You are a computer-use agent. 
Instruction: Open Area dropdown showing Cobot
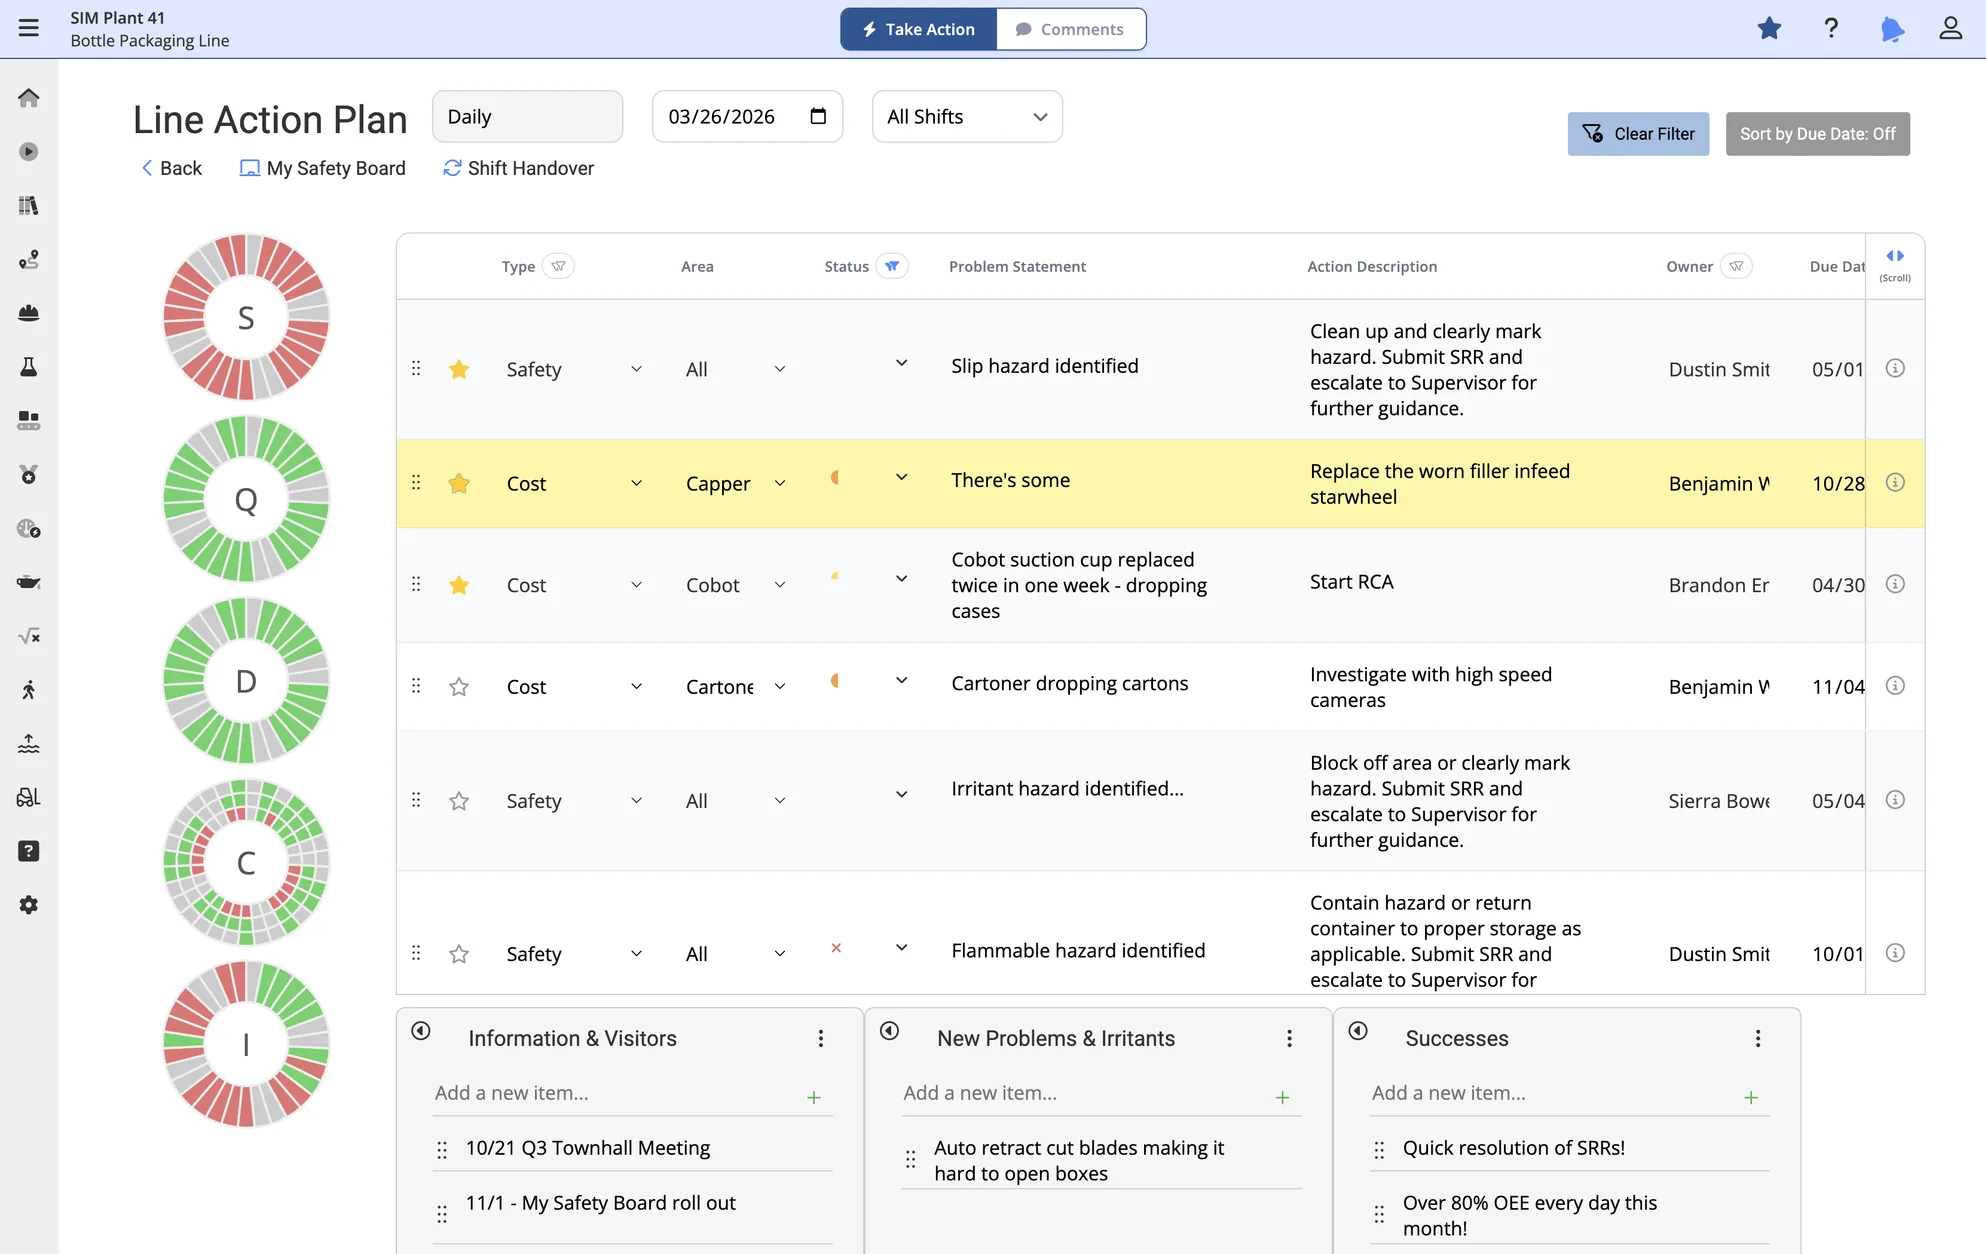coord(780,585)
